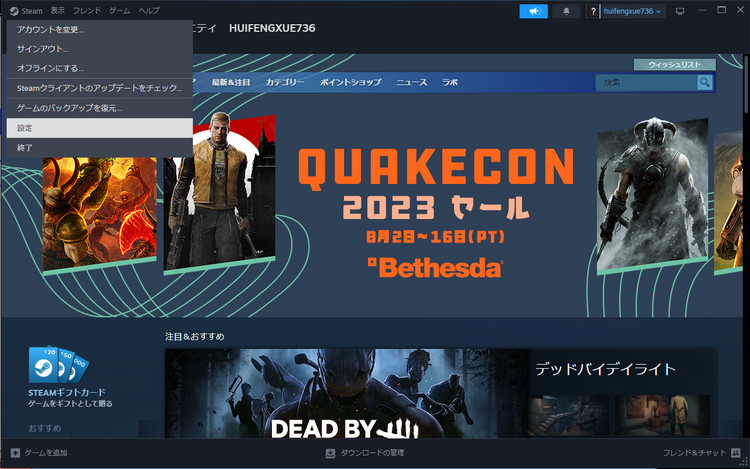Open フレンド&チャット at the bottom
Image resolution: width=750 pixels, height=469 pixels.
click(701, 452)
